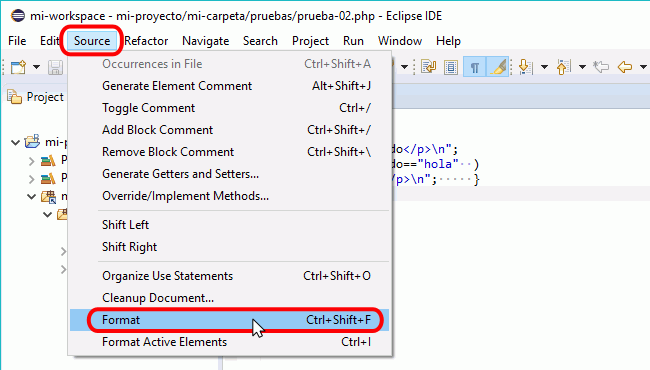Open the Refactor menu
Screen dimensions: 650x370
pos(146,41)
